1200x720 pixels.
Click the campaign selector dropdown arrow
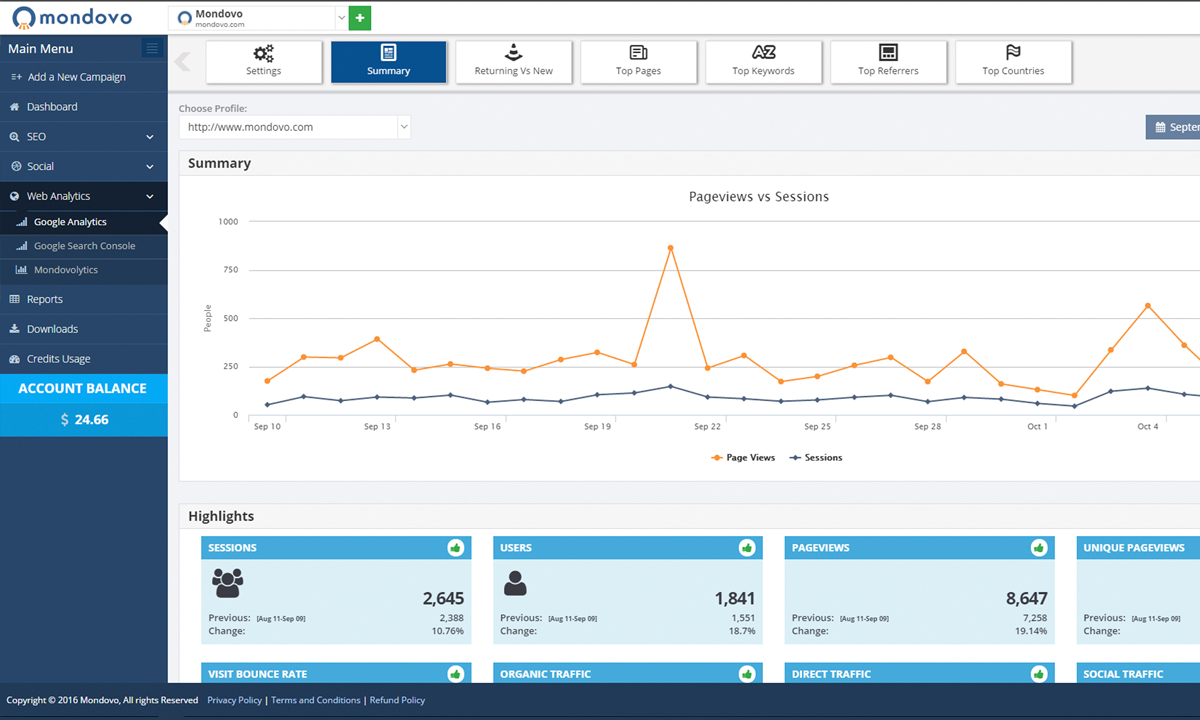pyautogui.click(x=342, y=18)
